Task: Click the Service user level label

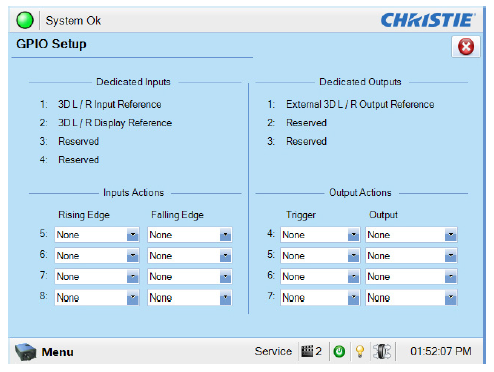Action: (x=273, y=351)
